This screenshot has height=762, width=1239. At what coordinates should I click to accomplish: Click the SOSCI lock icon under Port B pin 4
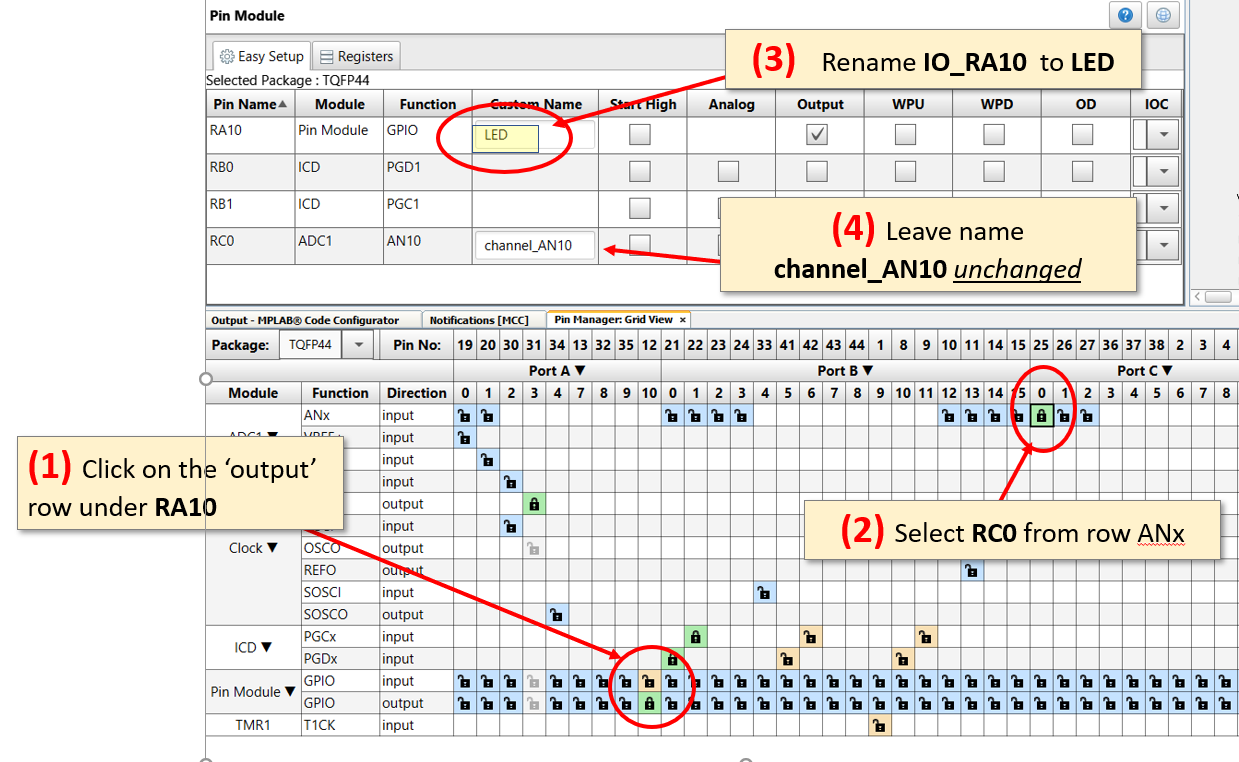764,593
